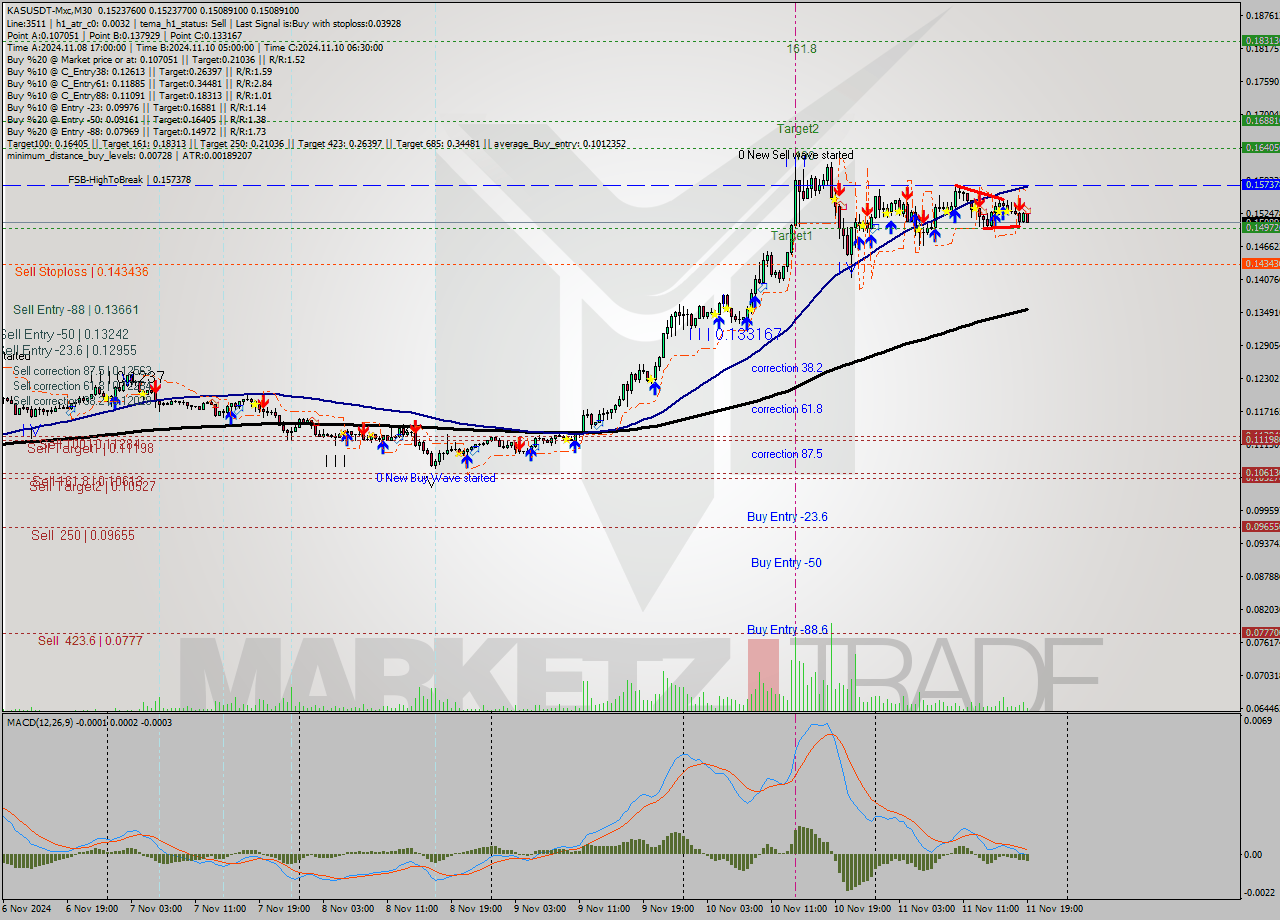The width and height of the screenshot is (1280, 920).
Task: Click the '9 Nov 19:00' time axis label
Action: [x=669, y=909]
